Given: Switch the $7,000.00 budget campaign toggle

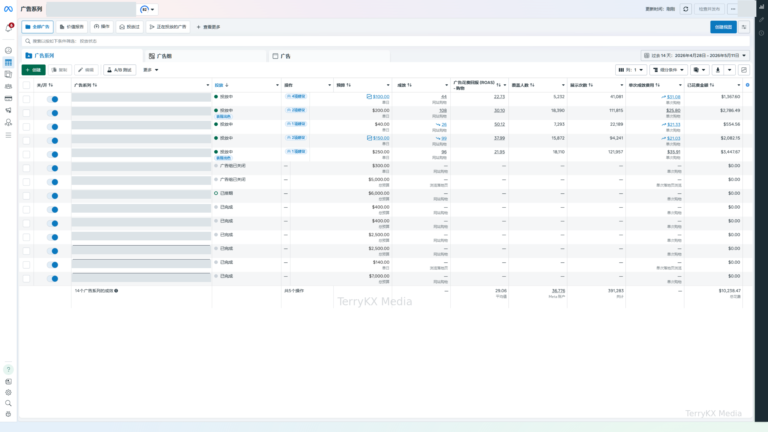Looking at the screenshot, I should pos(52,279).
